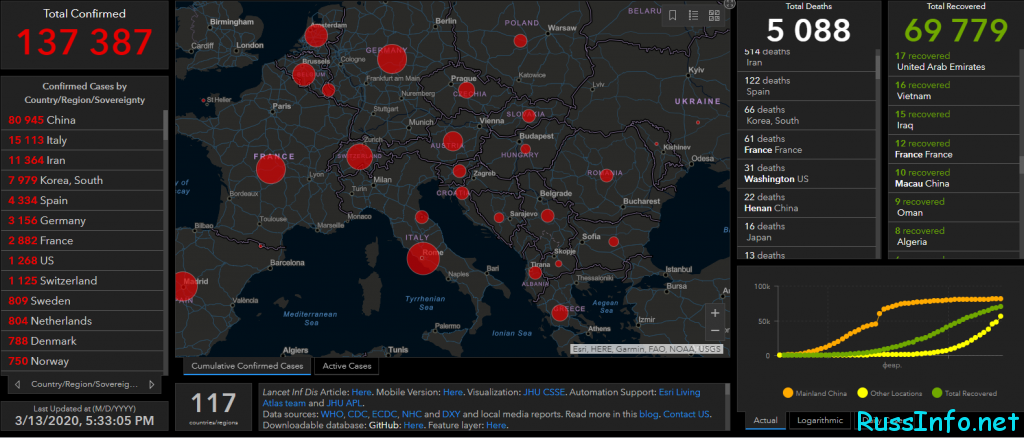
Task: Open the map bookmarks icon
Action: [x=673, y=16]
